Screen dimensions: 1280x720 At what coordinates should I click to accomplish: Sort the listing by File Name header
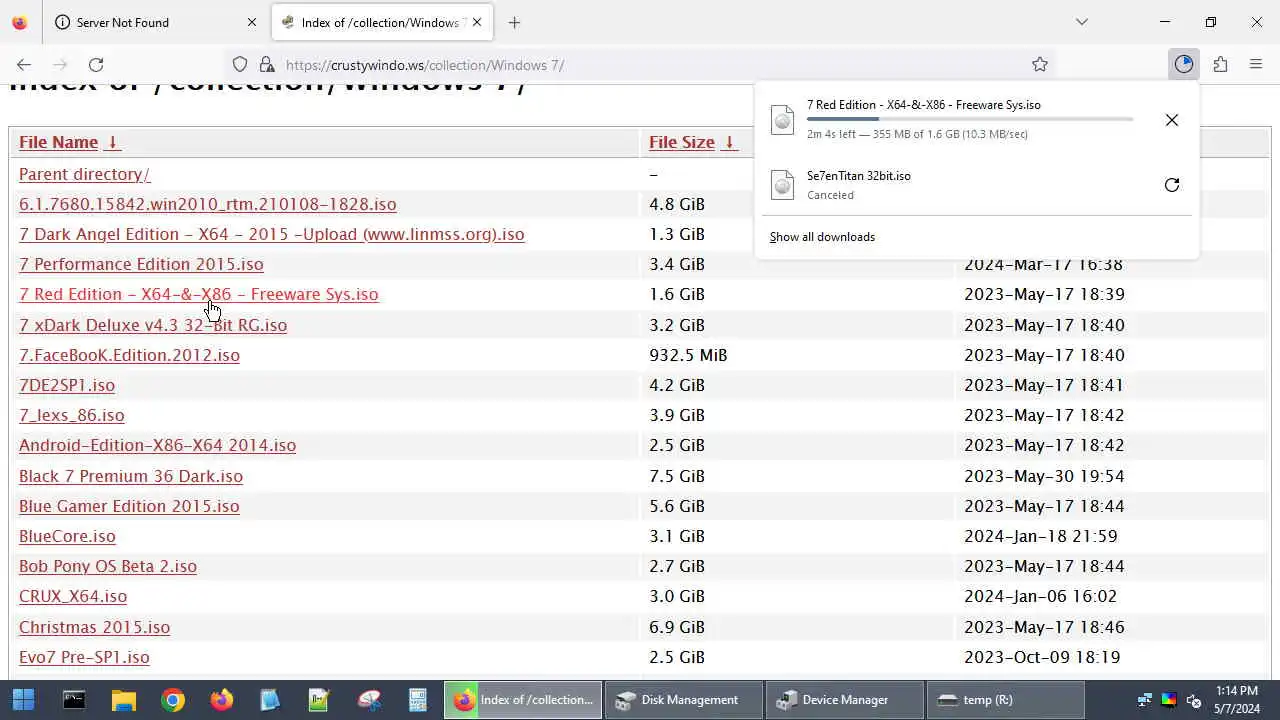tap(58, 142)
